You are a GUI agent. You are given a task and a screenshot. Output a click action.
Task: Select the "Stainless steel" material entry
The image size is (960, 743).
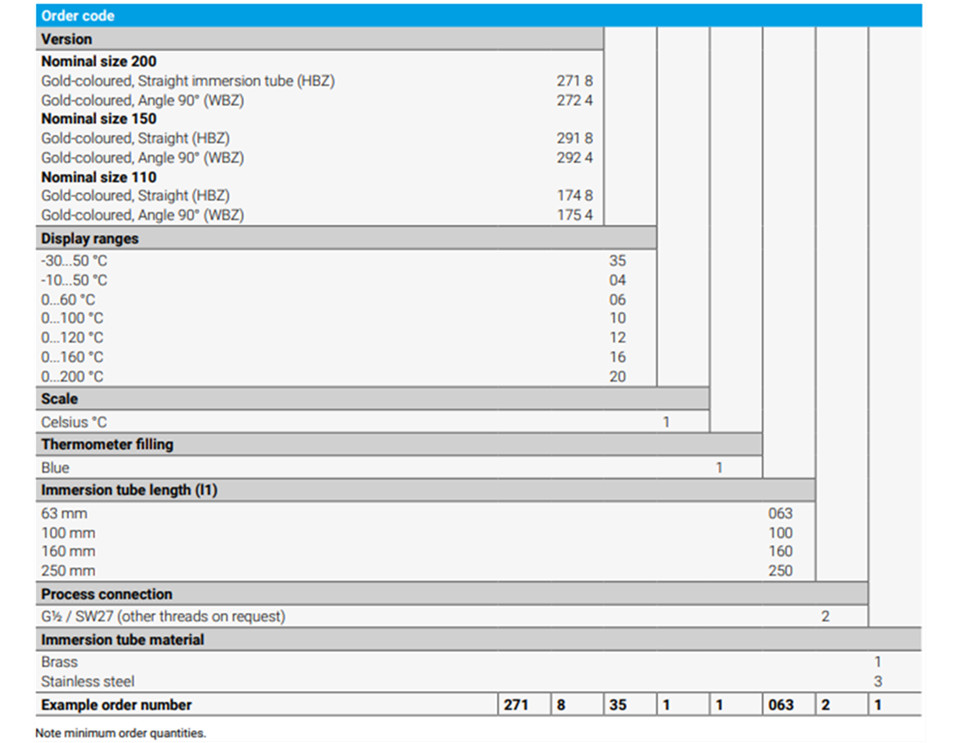click(88, 682)
